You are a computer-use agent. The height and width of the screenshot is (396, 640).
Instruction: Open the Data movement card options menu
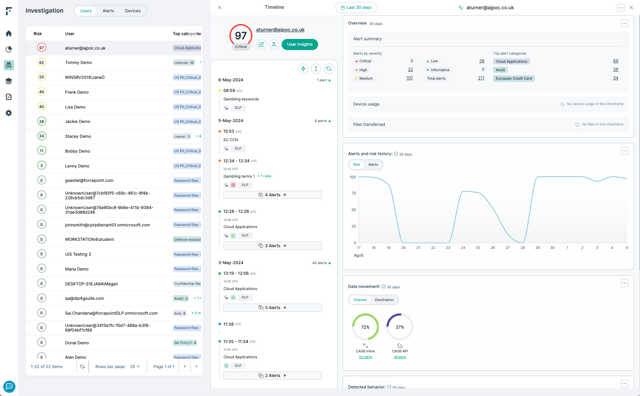click(x=624, y=283)
